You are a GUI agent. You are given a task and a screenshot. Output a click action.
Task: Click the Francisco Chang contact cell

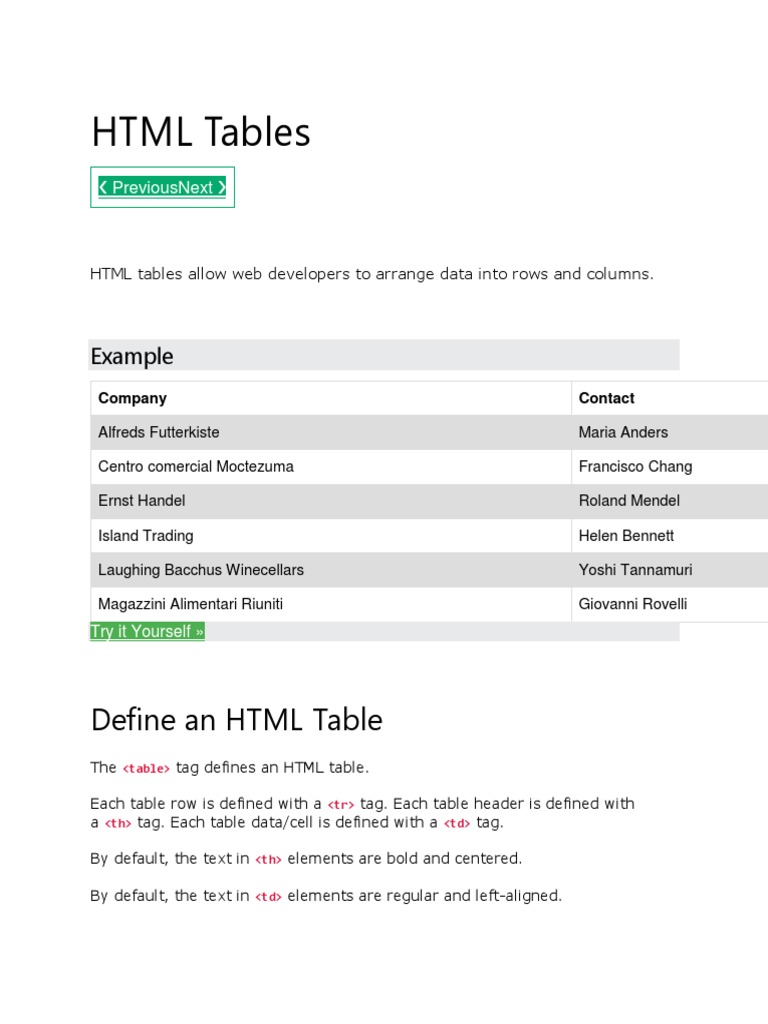[635, 466]
